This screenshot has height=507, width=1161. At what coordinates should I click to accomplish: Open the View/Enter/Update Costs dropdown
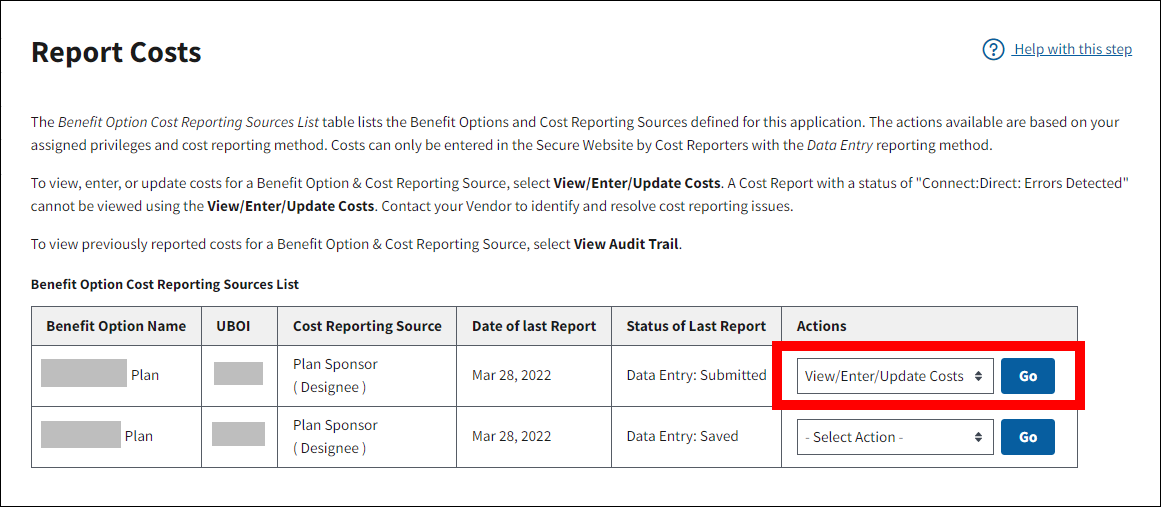tap(895, 376)
